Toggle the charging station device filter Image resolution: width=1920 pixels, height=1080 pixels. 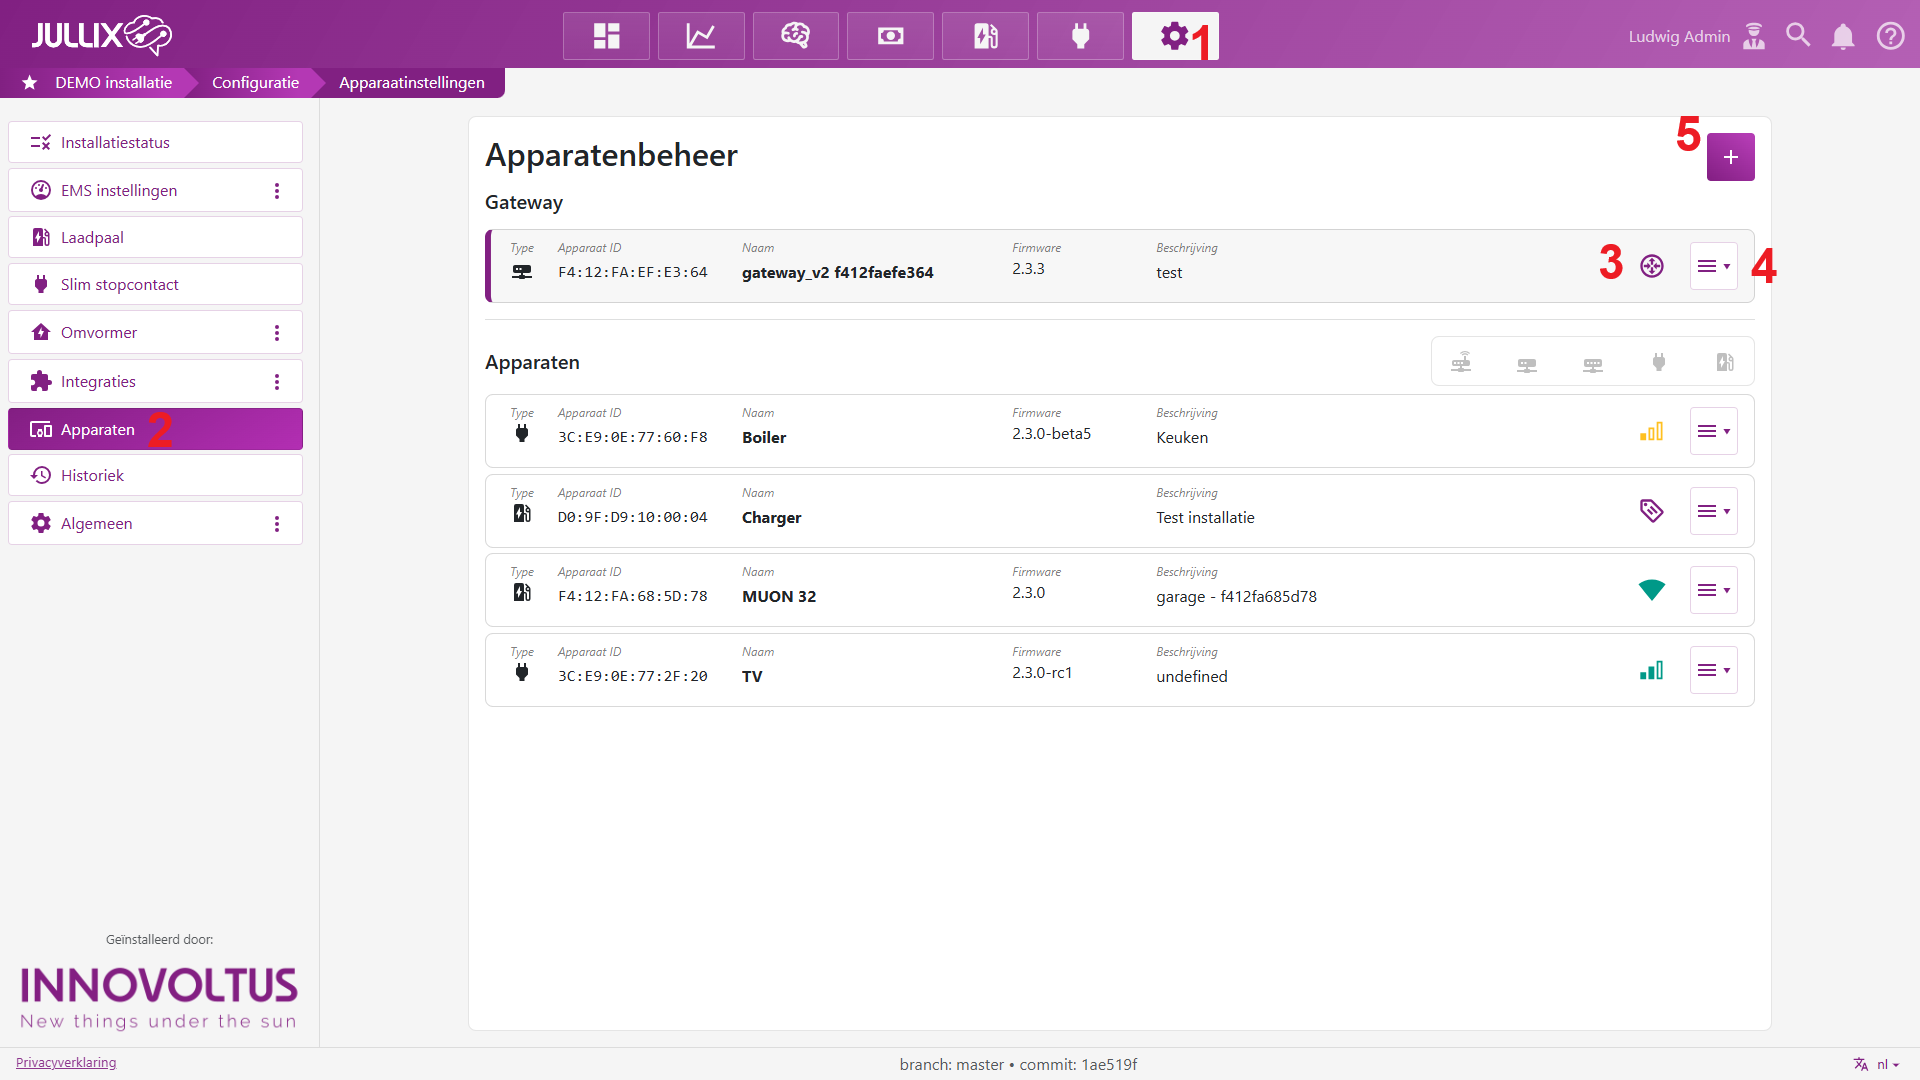click(1725, 362)
